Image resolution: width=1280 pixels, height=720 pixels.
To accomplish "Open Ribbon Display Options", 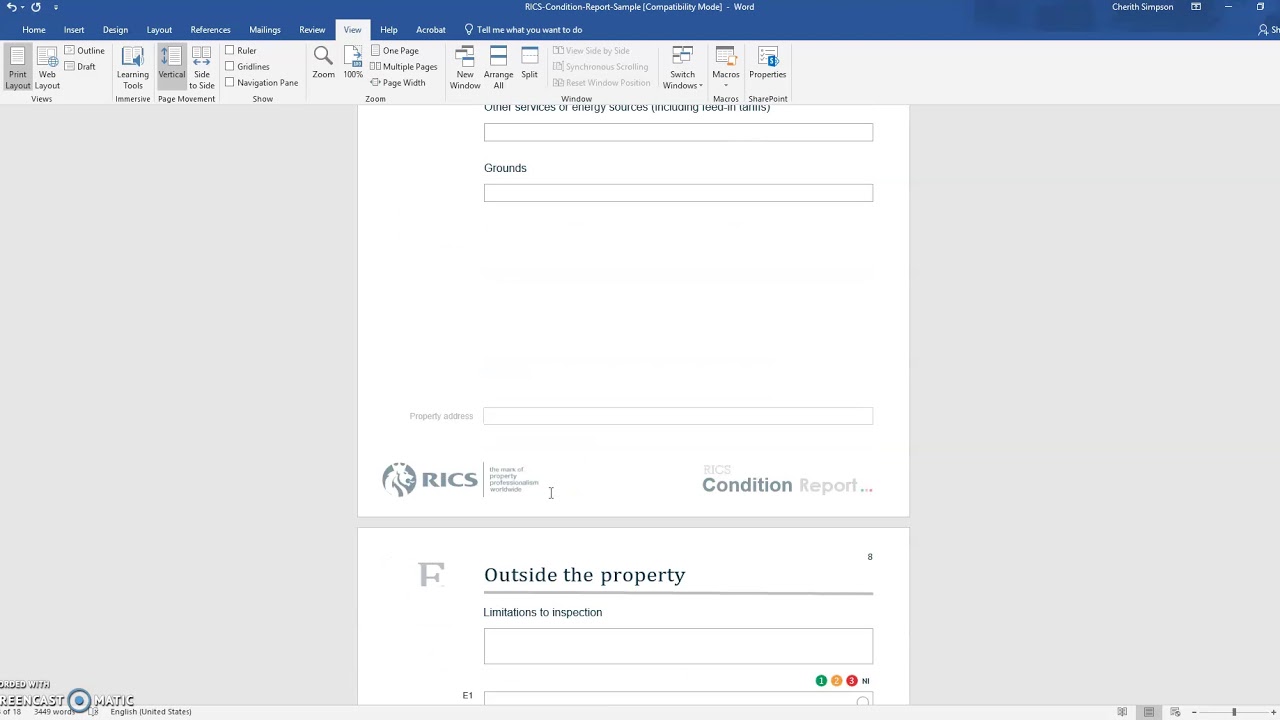I will pyautogui.click(x=1196, y=7).
